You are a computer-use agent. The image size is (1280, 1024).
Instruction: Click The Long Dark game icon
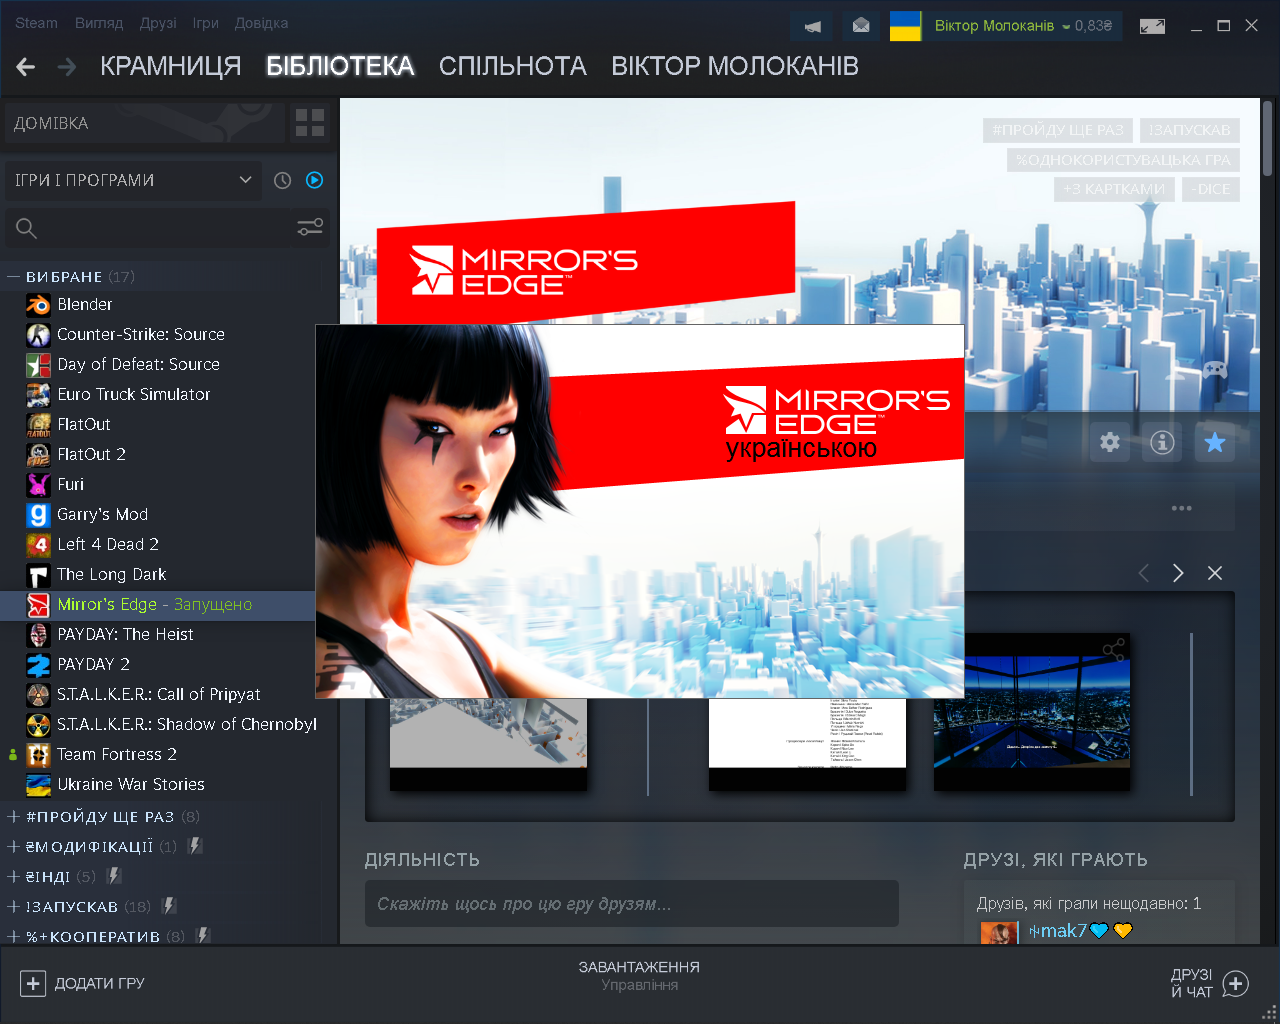pos(38,575)
